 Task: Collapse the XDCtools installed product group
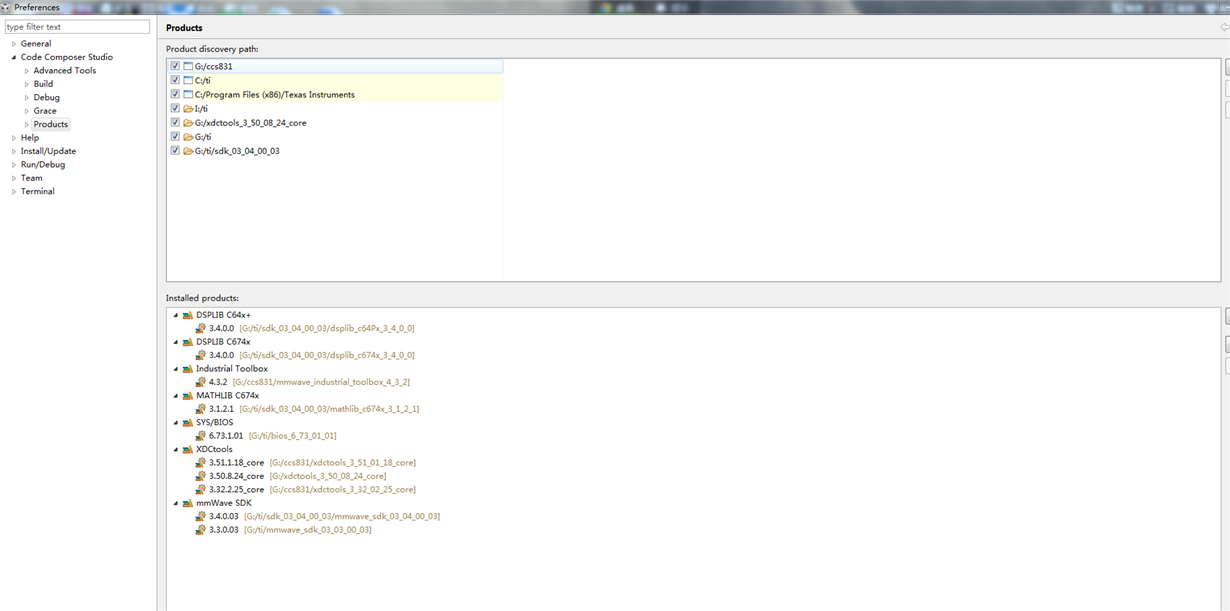coord(176,450)
